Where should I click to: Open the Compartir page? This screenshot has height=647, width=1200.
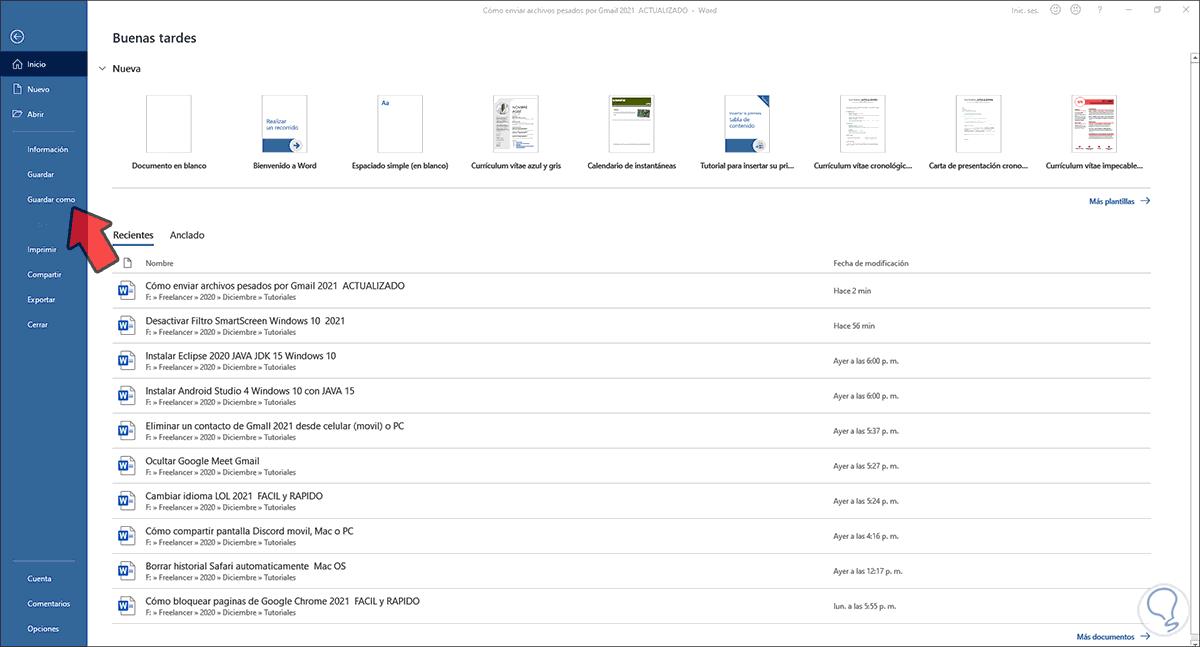tap(45, 274)
